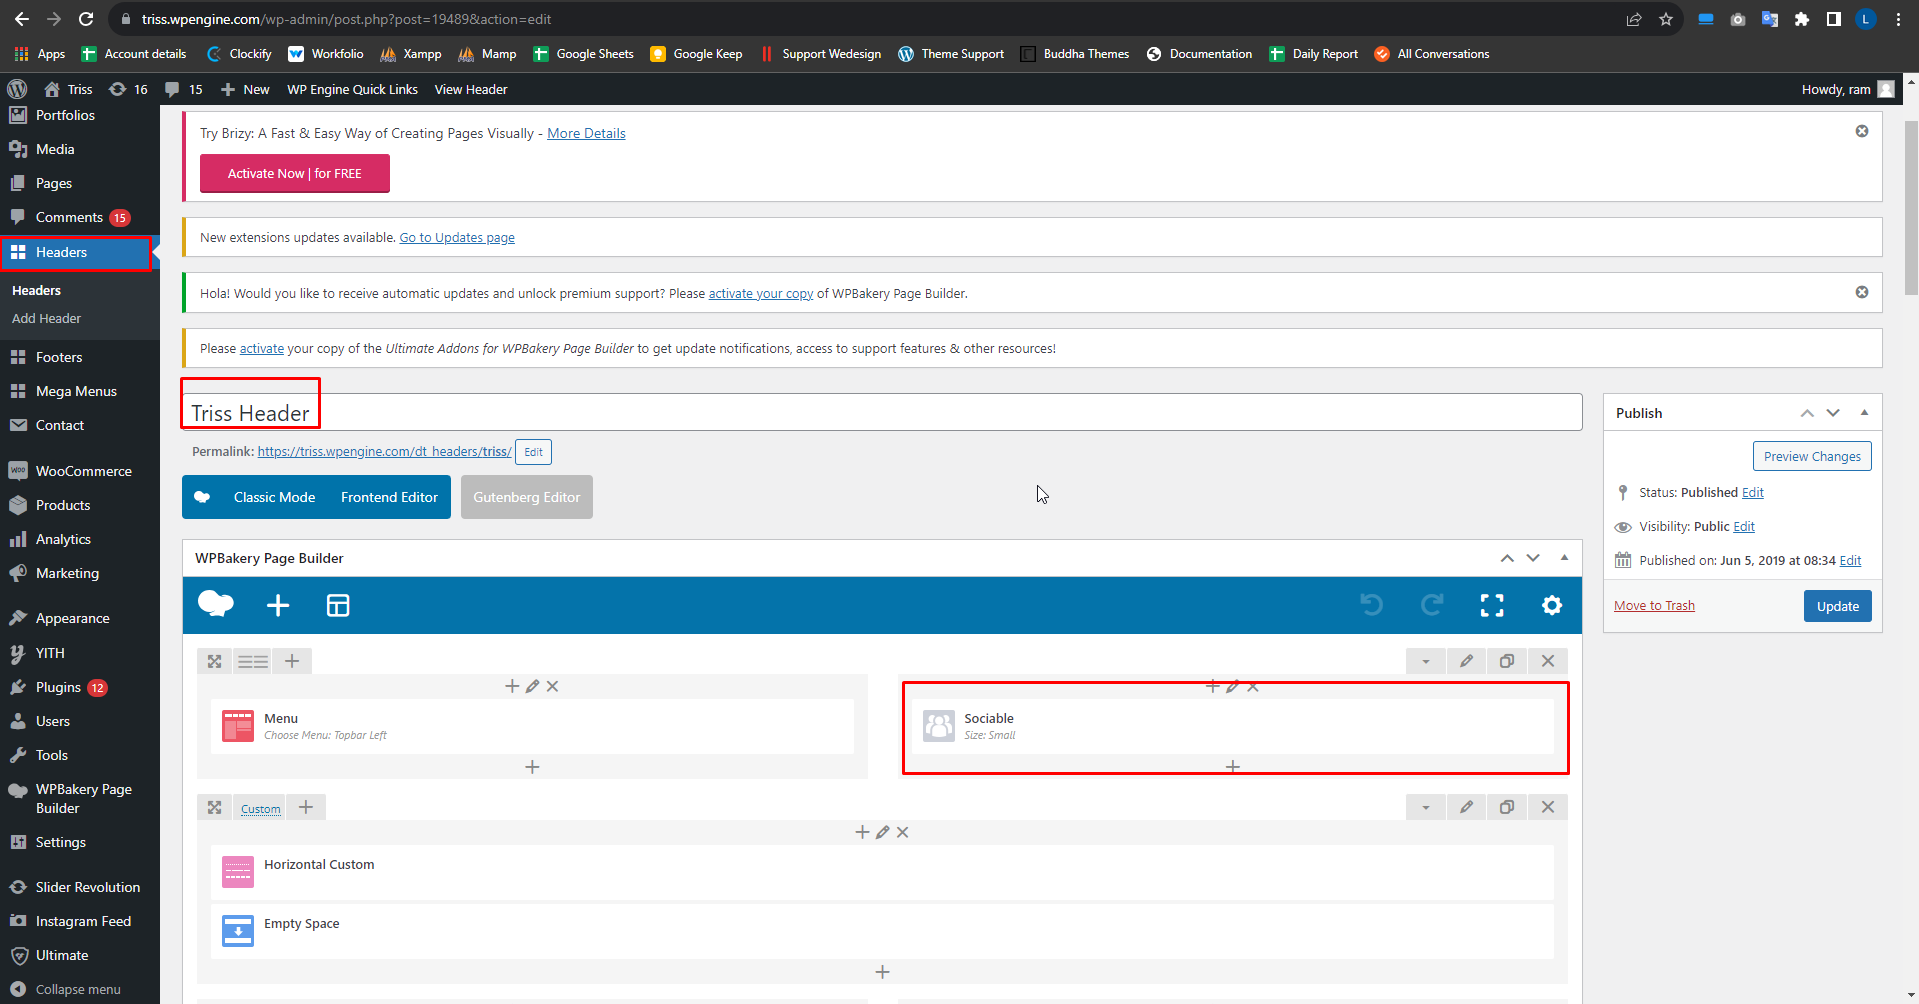Clone the second row
The image size is (1919, 1004).
[1507, 807]
